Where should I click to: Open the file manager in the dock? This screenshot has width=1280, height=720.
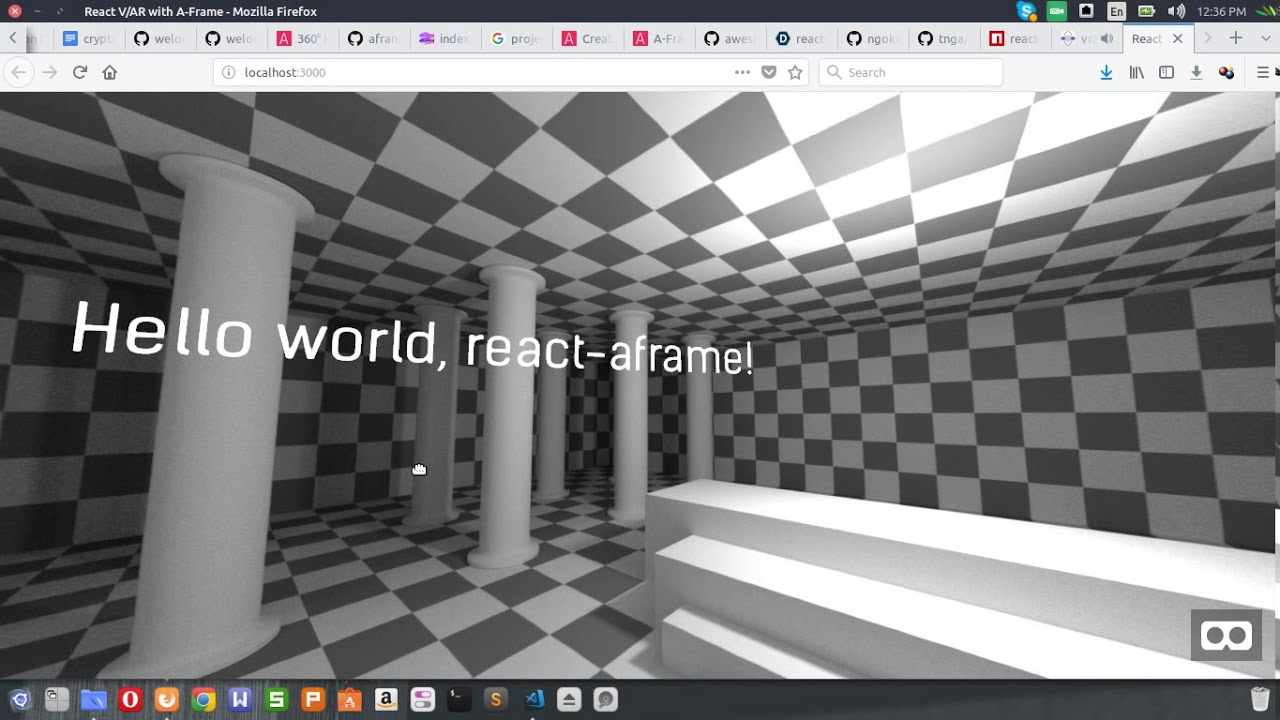coord(93,700)
